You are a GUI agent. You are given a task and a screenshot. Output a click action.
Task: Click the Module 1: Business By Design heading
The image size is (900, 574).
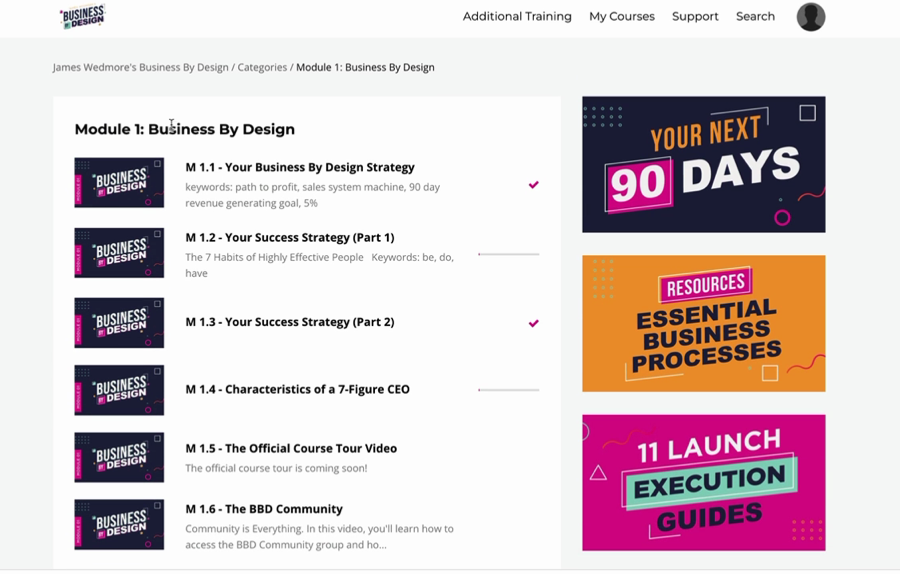coord(185,129)
